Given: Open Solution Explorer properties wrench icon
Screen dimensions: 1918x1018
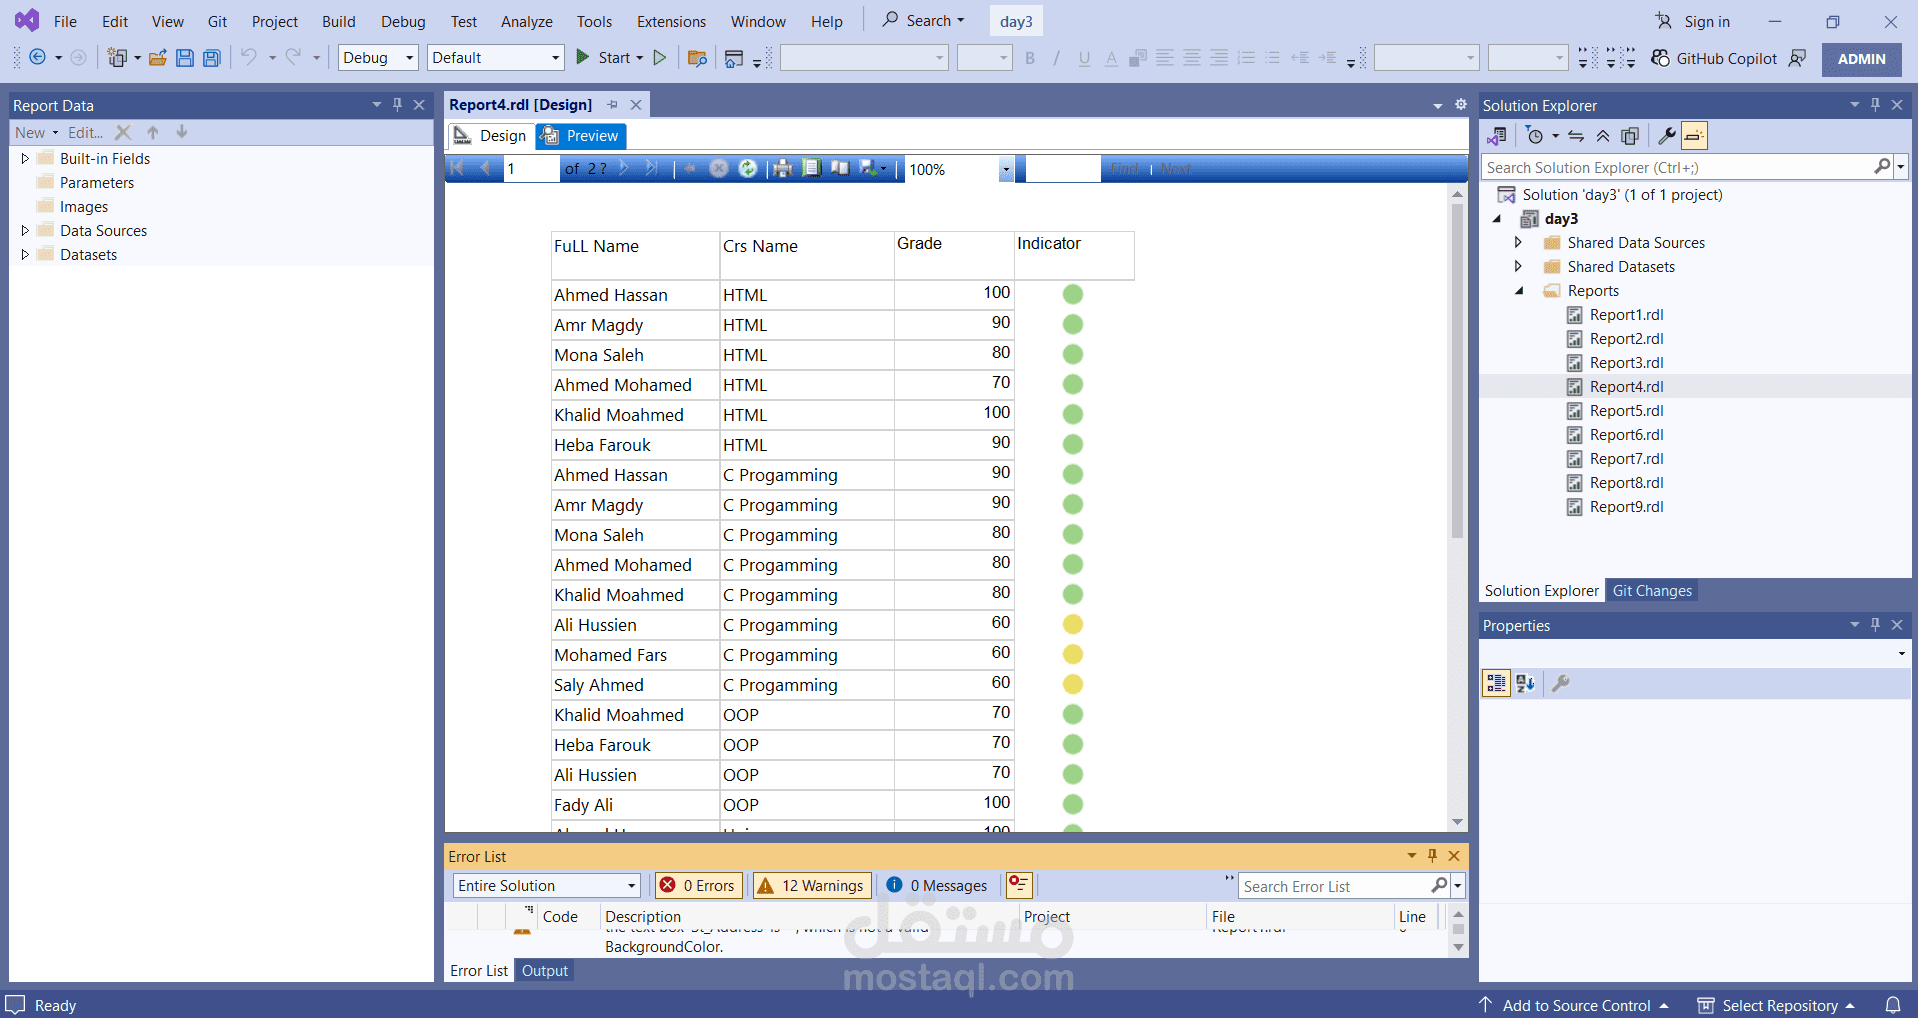Looking at the screenshot, I should (x=1667, y=136).
